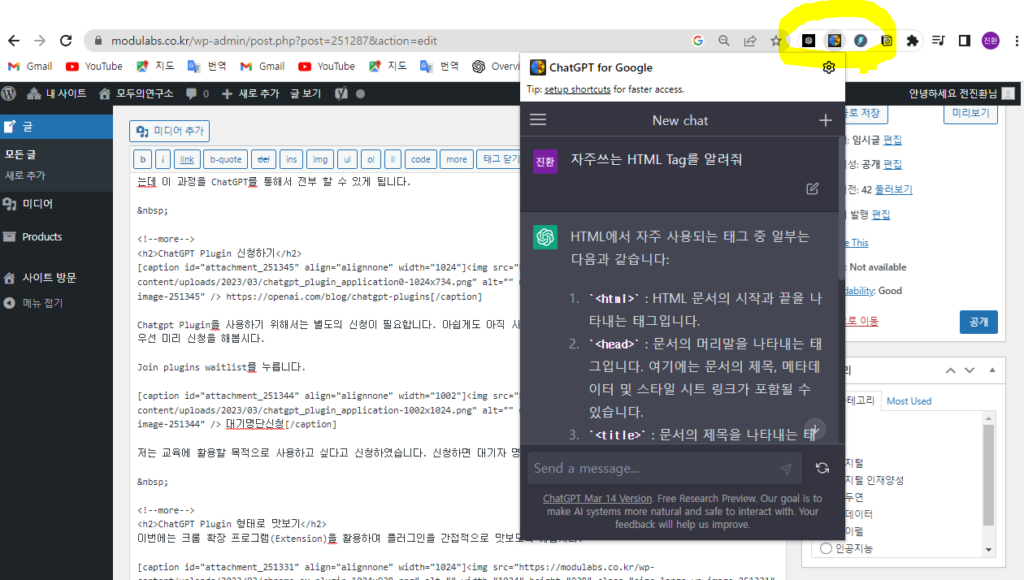Viewport: 1024px width, 580px height.
Task: Open the ChatGPT for Google extension icon
Action: pos(835,40)
